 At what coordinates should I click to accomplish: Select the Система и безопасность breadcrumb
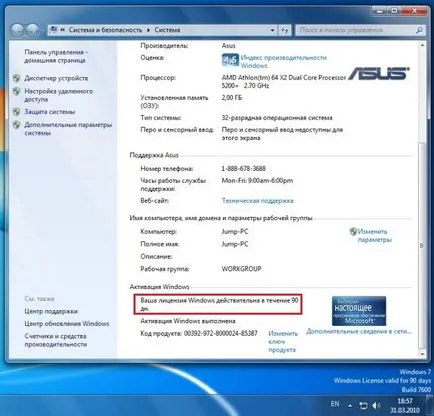pyautogui.click(x=105, y=30)
